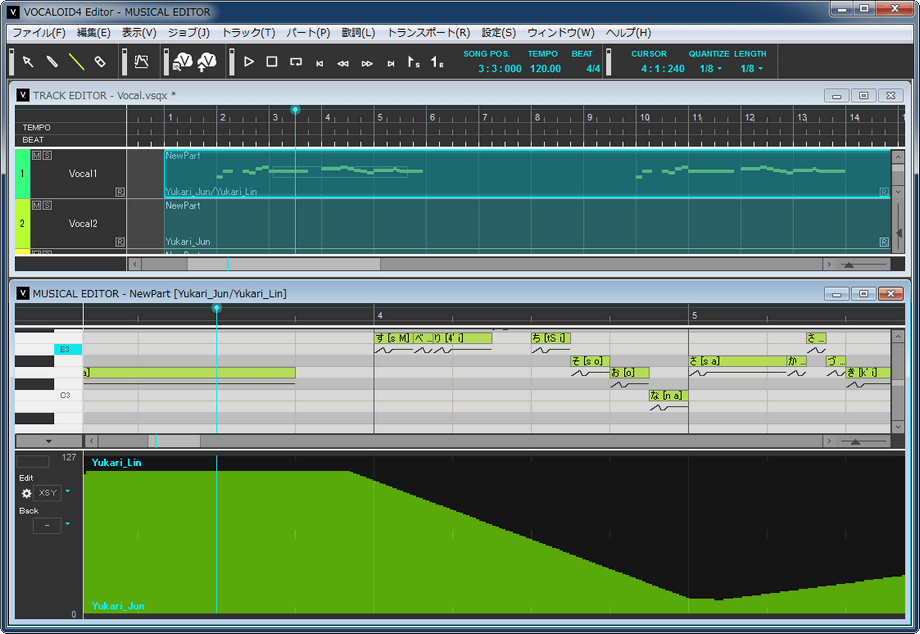This screenshot has height=634, width=920.
Task: Solo the Vocal1 track
Action: pyautogui.click(x=47, y=155)
